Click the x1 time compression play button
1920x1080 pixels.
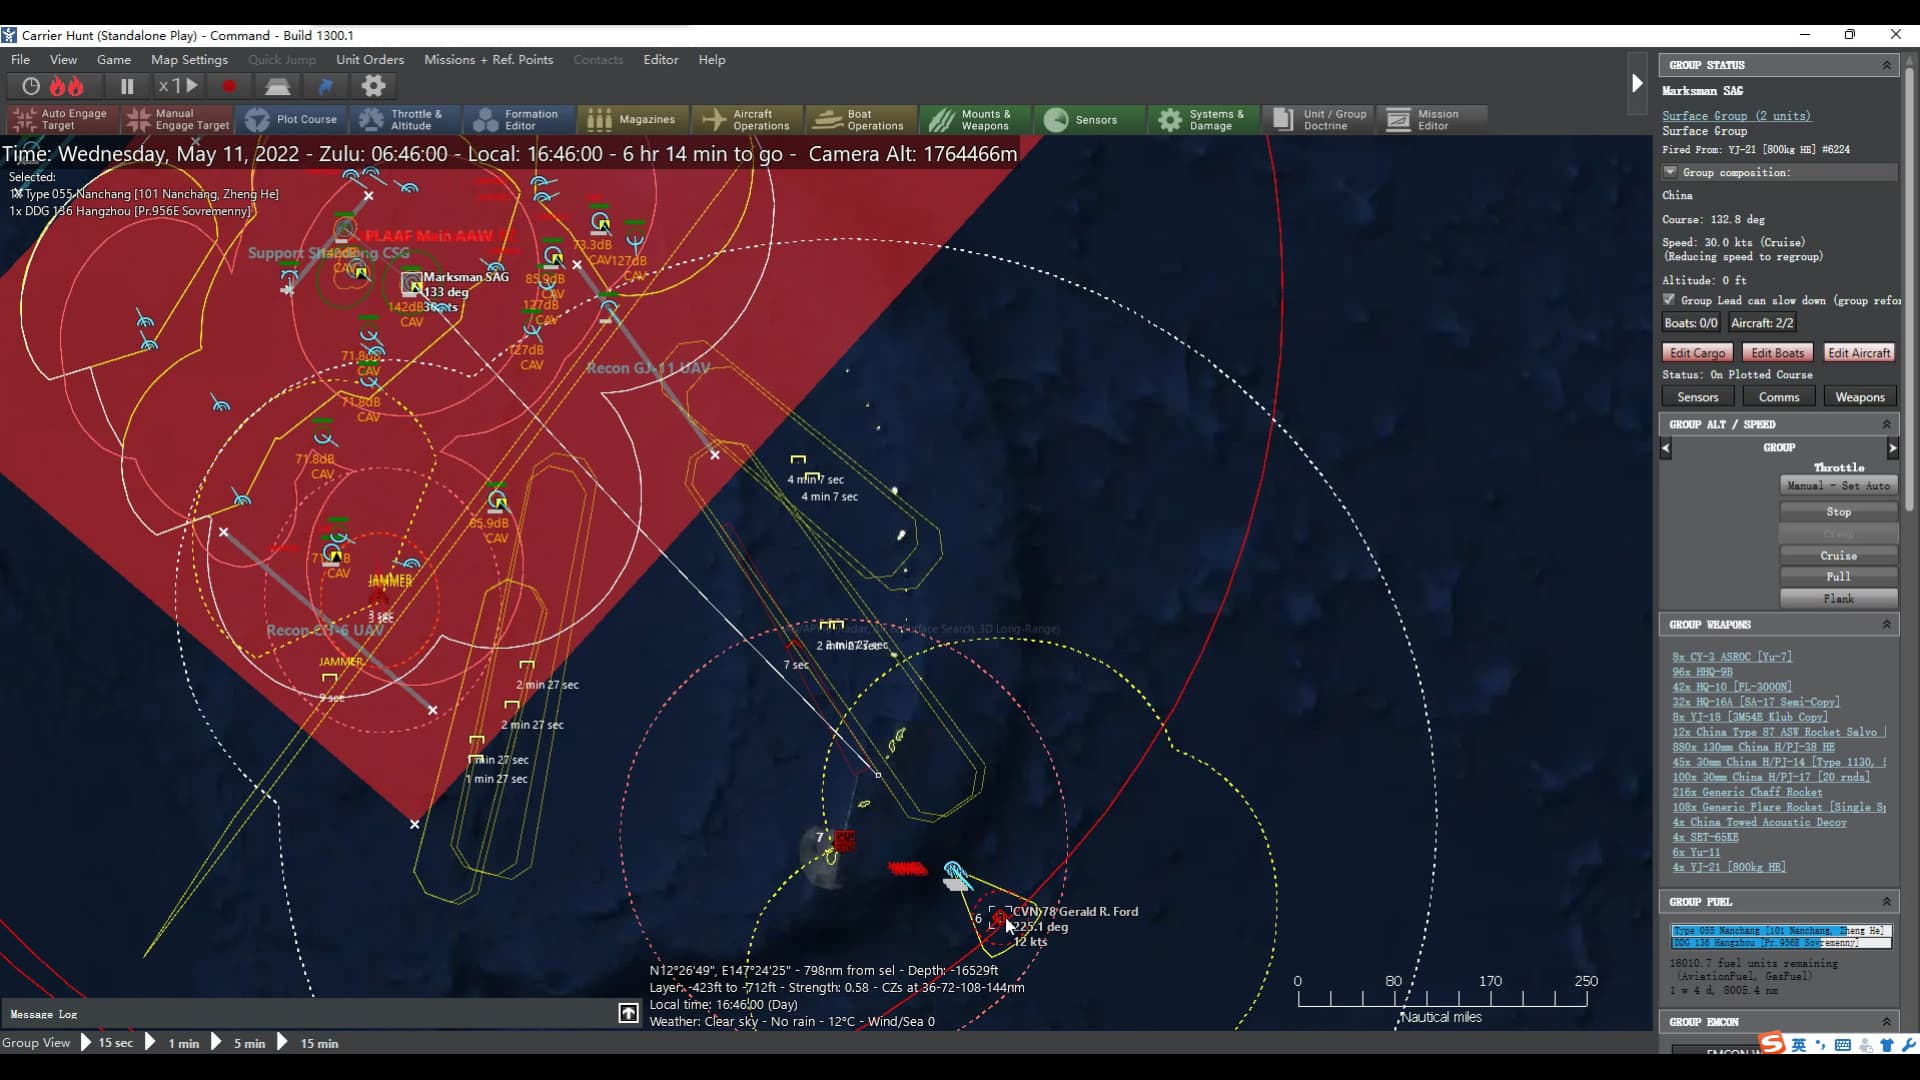coord(180,86)
